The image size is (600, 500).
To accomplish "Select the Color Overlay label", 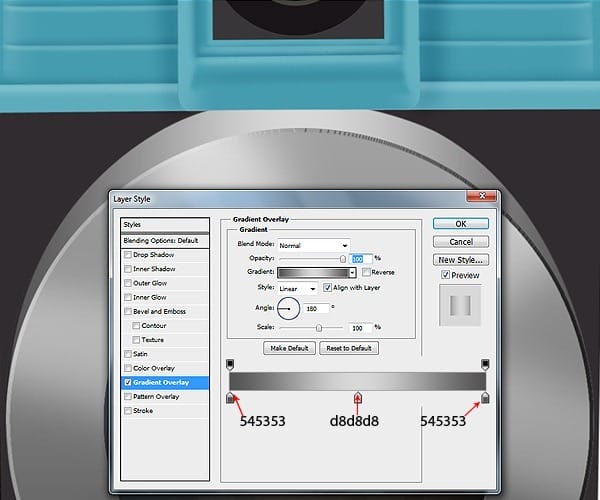I will 154,368.
